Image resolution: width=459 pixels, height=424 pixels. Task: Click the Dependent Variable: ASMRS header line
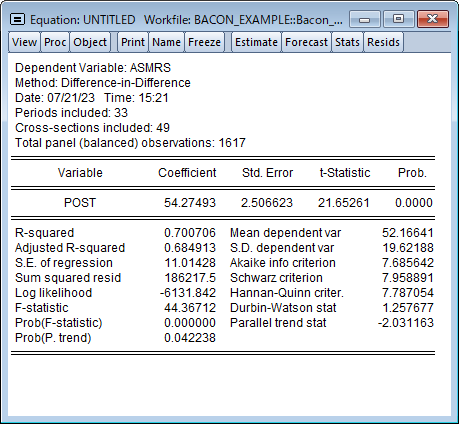click(x=93, y=68)
